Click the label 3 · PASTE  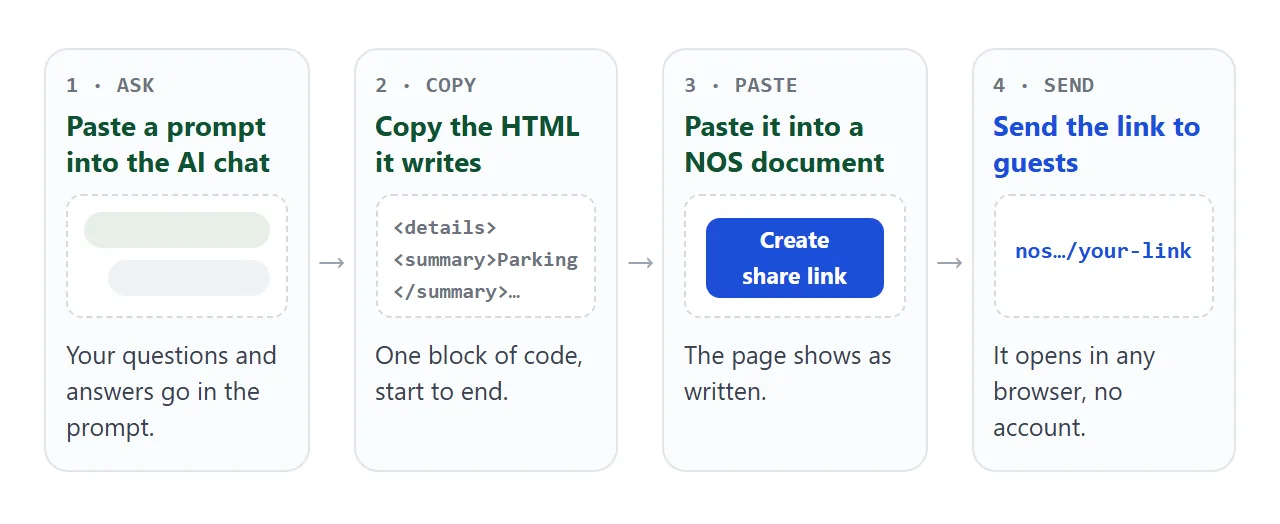click(741, 85)
